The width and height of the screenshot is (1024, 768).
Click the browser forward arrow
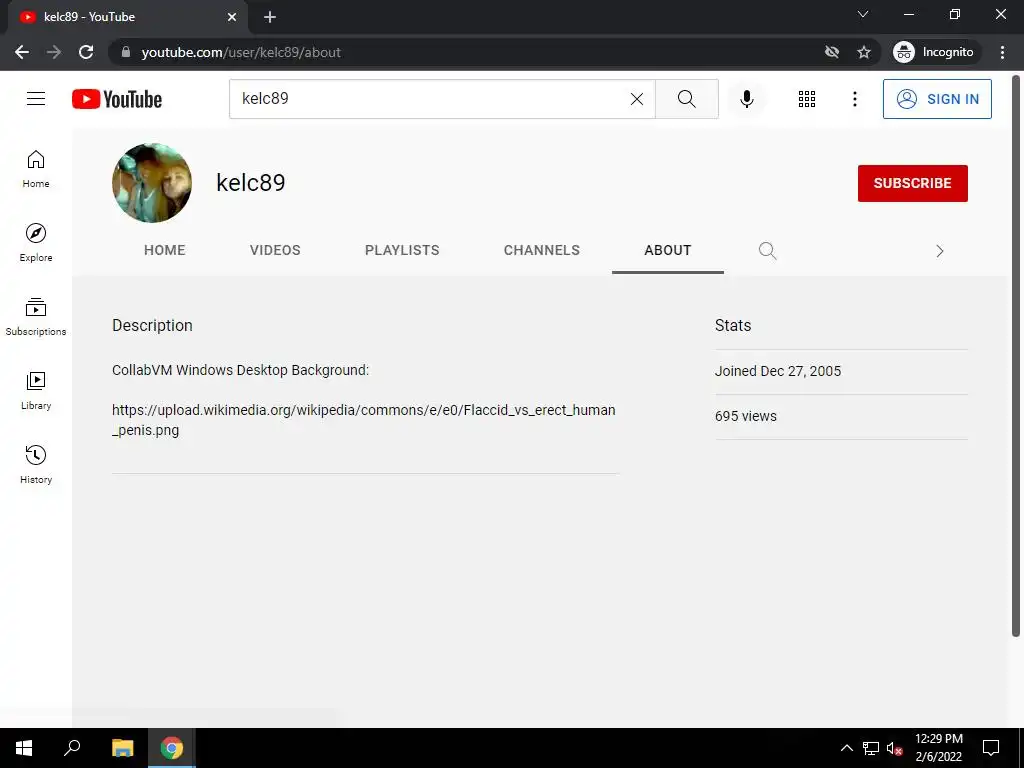click(54, 52)
